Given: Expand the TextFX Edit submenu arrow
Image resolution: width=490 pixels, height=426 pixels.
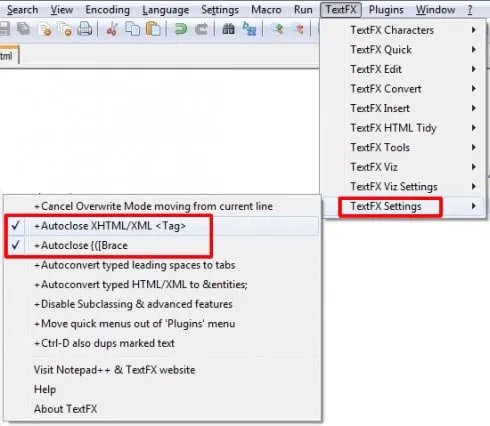Looking at the screenshot, I should click(474, 69).
